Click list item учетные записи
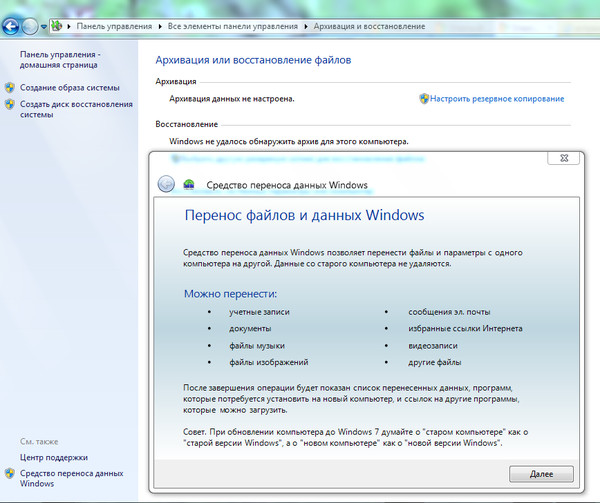Viewport: 600px width, 503px height. coord(259,312)
